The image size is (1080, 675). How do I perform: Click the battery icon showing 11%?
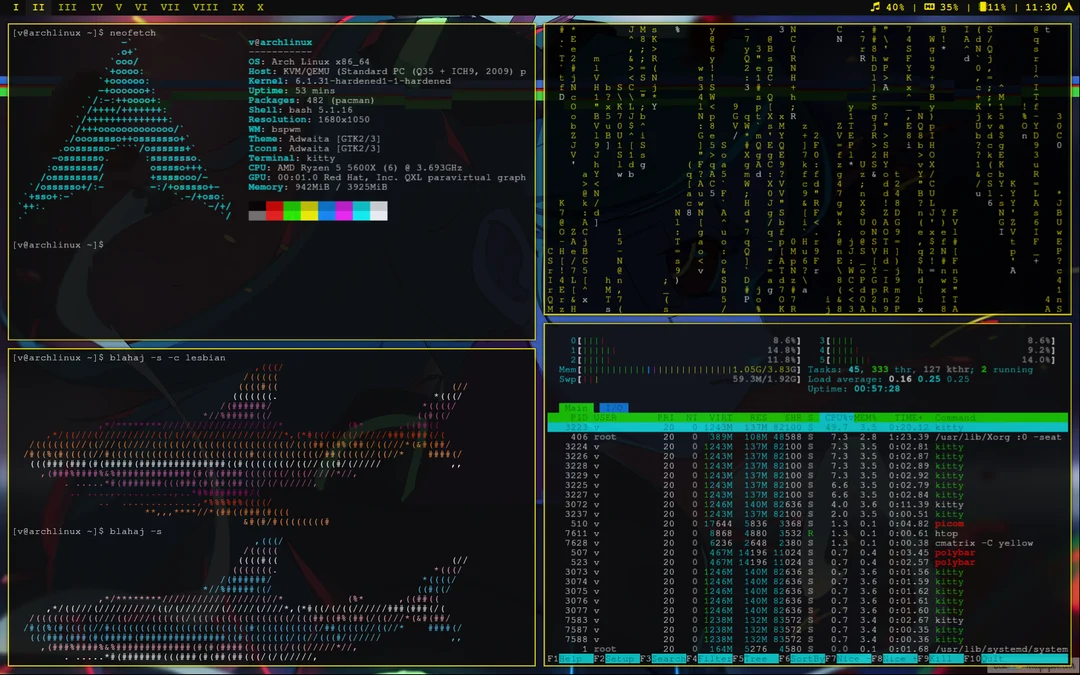point(985,8)
